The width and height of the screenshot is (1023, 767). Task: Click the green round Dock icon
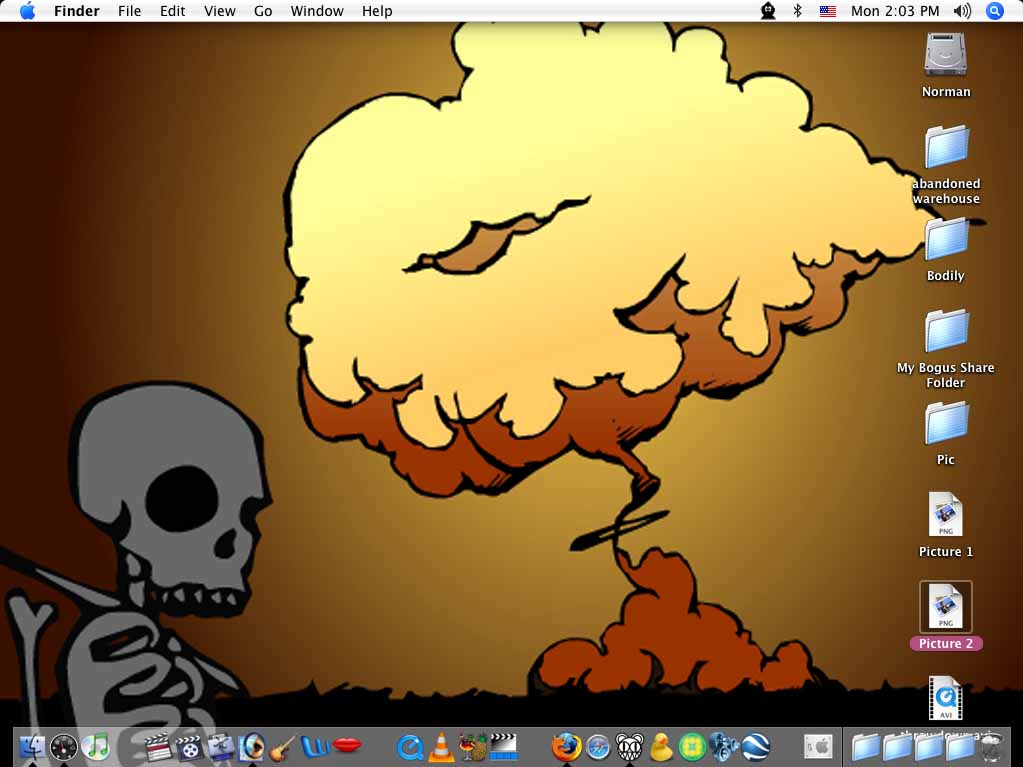pos(692,747)
